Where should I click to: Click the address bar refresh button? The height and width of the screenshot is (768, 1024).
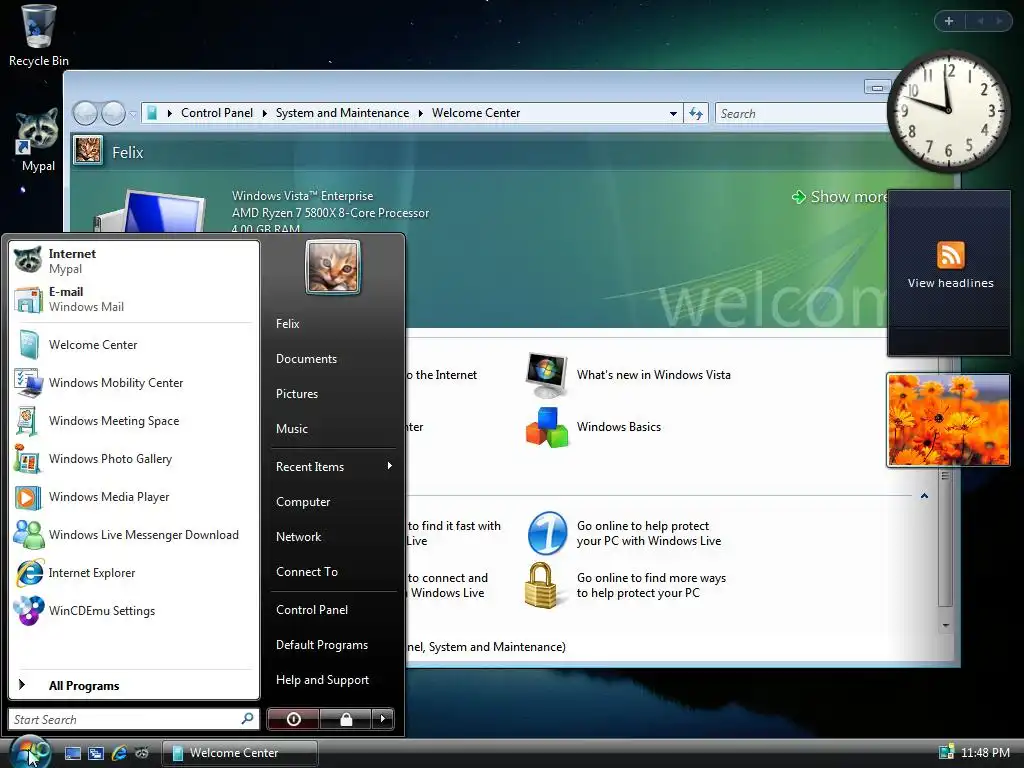pos(696,114)
